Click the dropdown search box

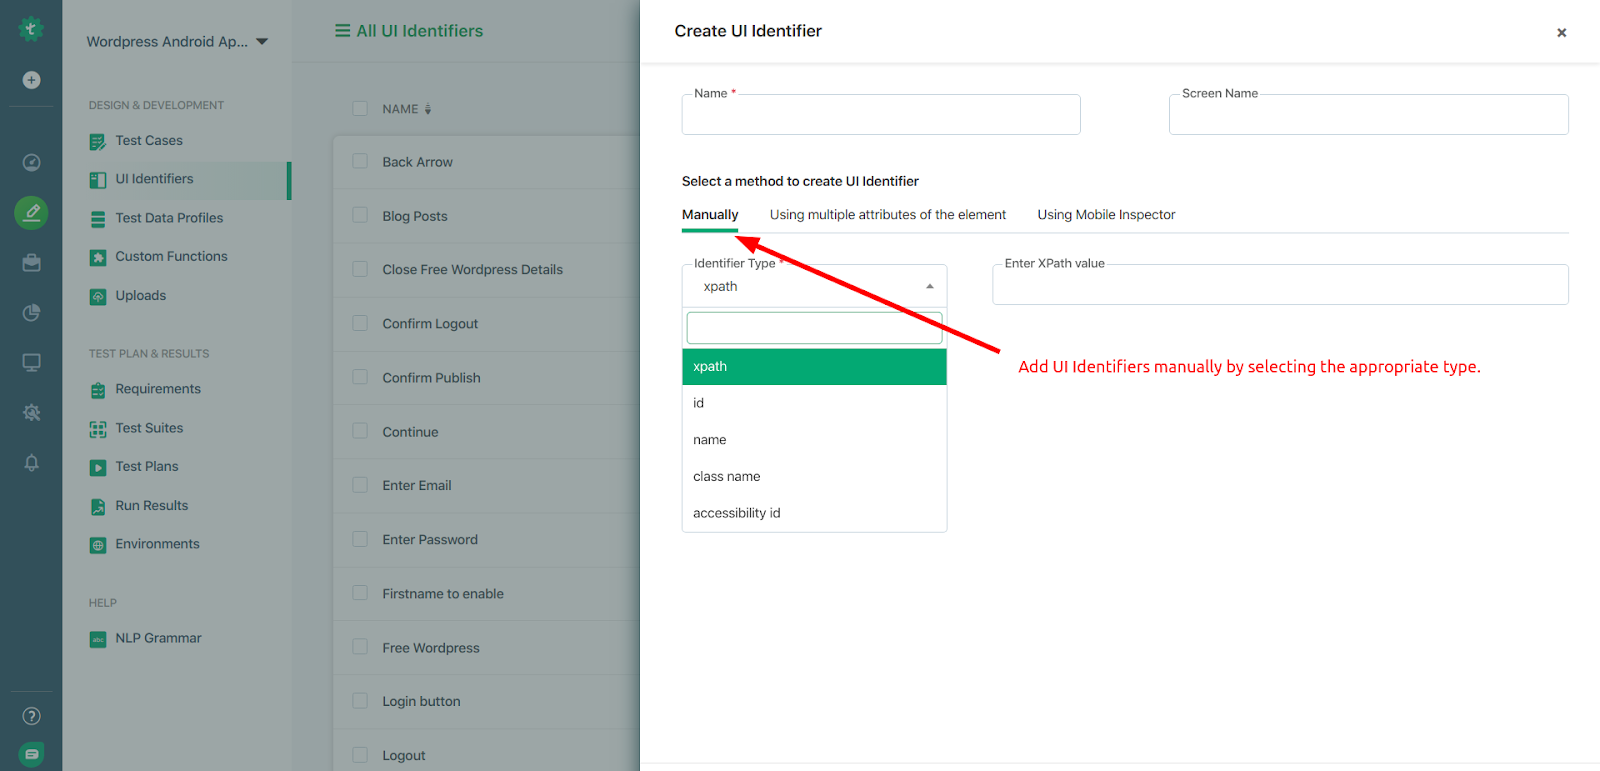[x=814, y=328]
